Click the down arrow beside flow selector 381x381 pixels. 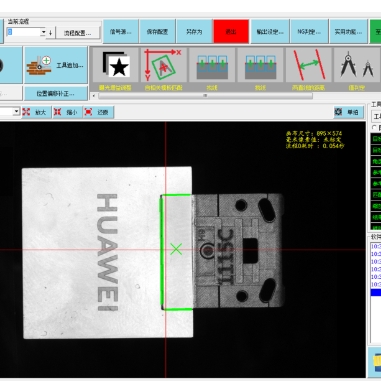51,33
